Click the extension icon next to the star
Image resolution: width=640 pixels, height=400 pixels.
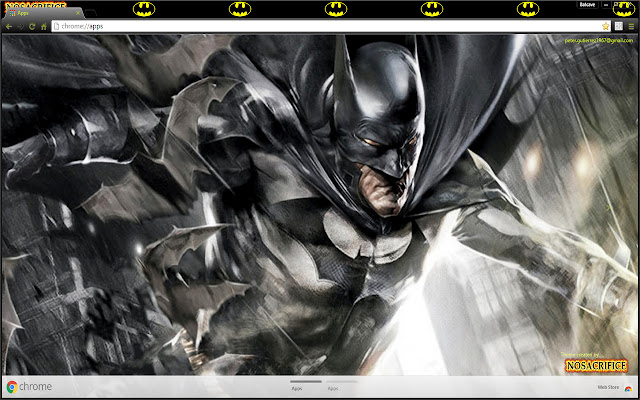[x=619, y=26]
